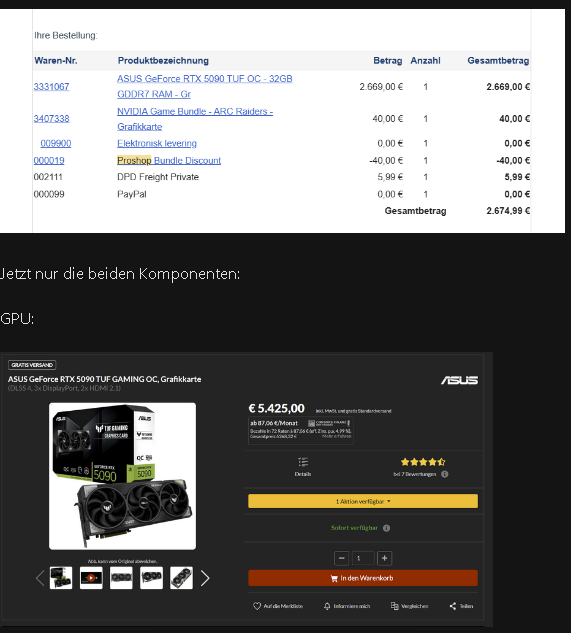Select the Sofort verfügbar availability text
The height and width of the screenshot is (633, 571).
tap(354, 528)
